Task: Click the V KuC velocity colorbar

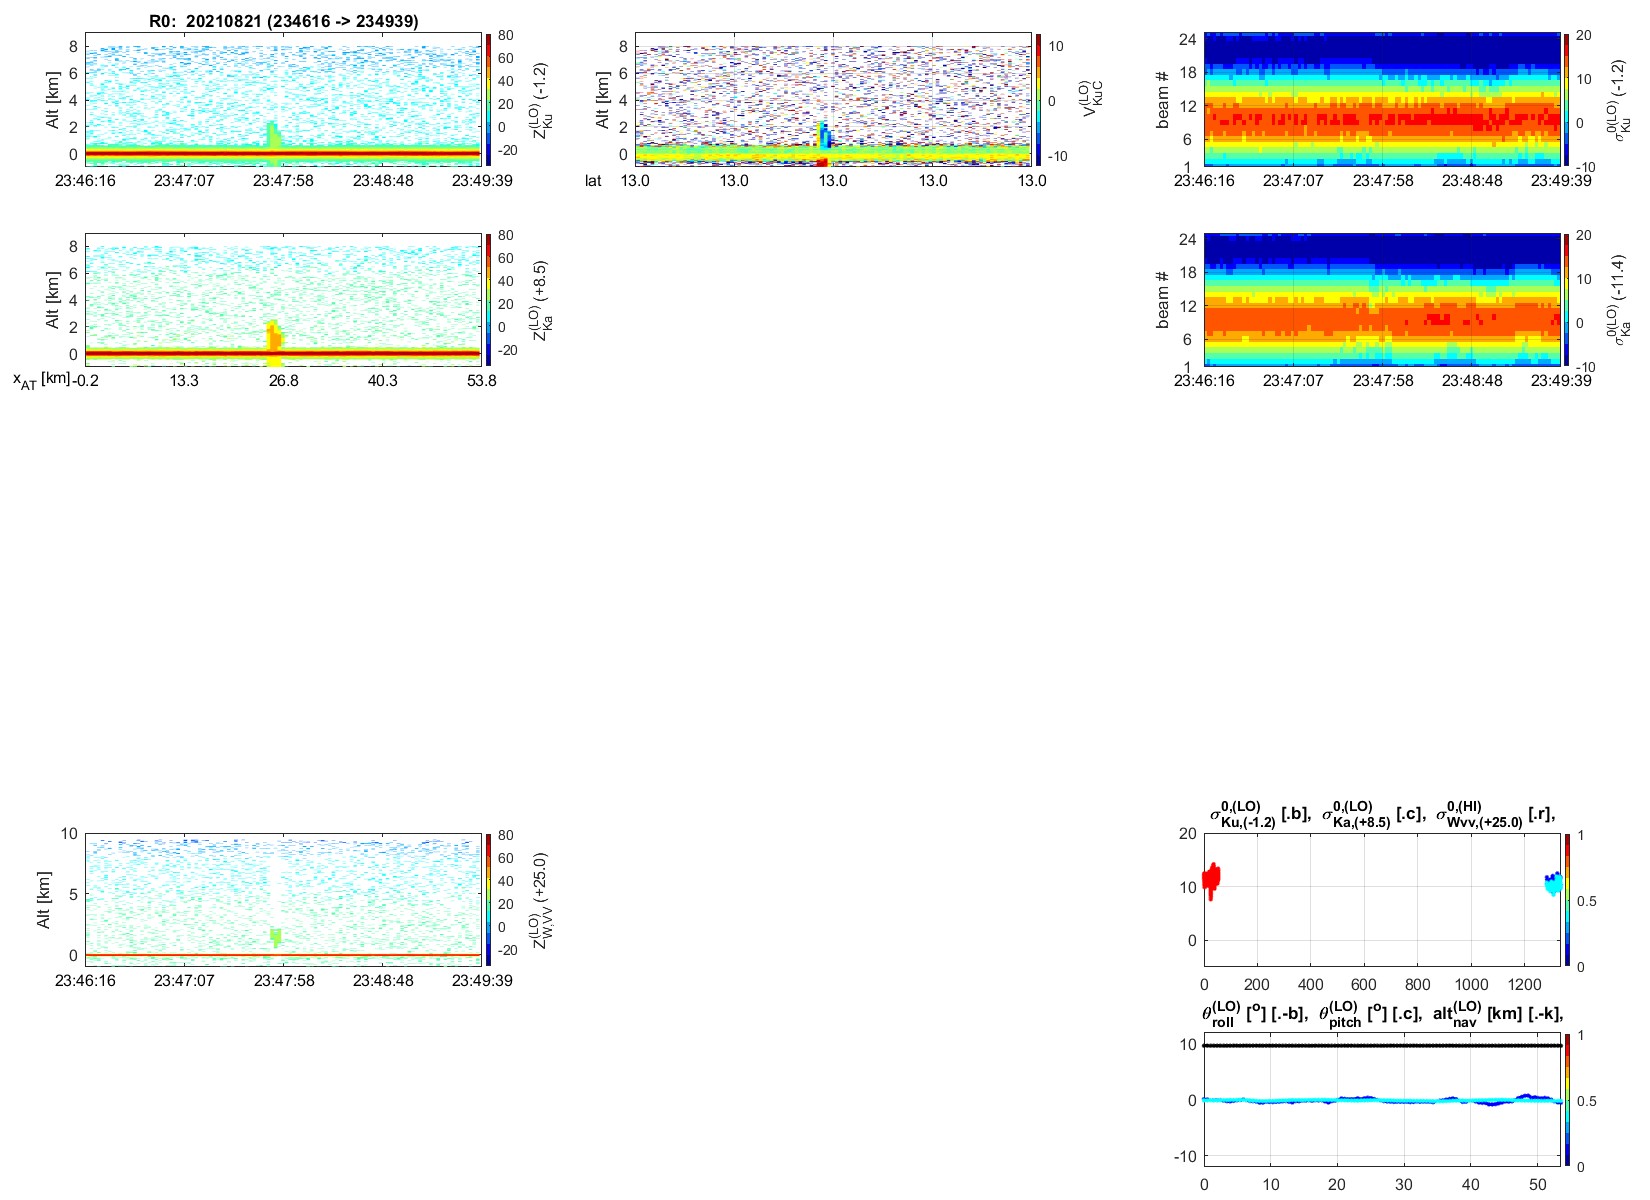Action: tap(1038, 99)
